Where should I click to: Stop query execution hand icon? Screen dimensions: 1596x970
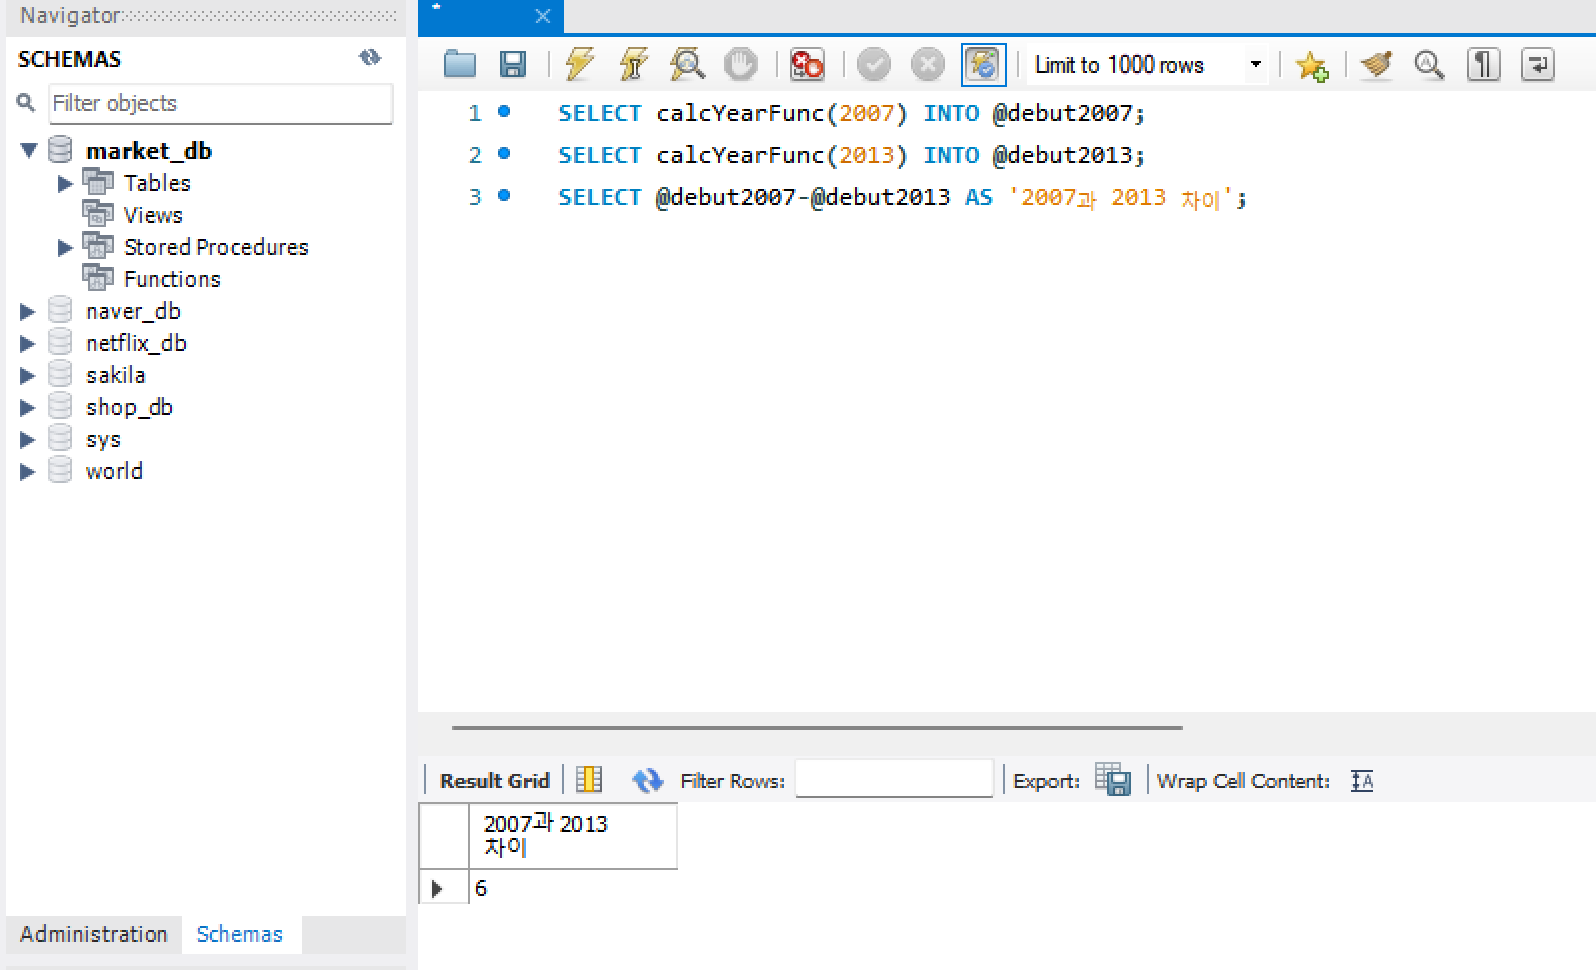coord(741,65)
